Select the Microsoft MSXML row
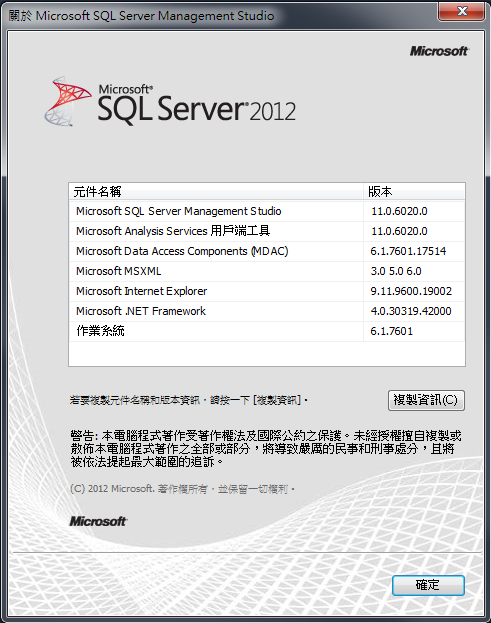The width and height of the screenshot is (491, 623). pos(267,271)
